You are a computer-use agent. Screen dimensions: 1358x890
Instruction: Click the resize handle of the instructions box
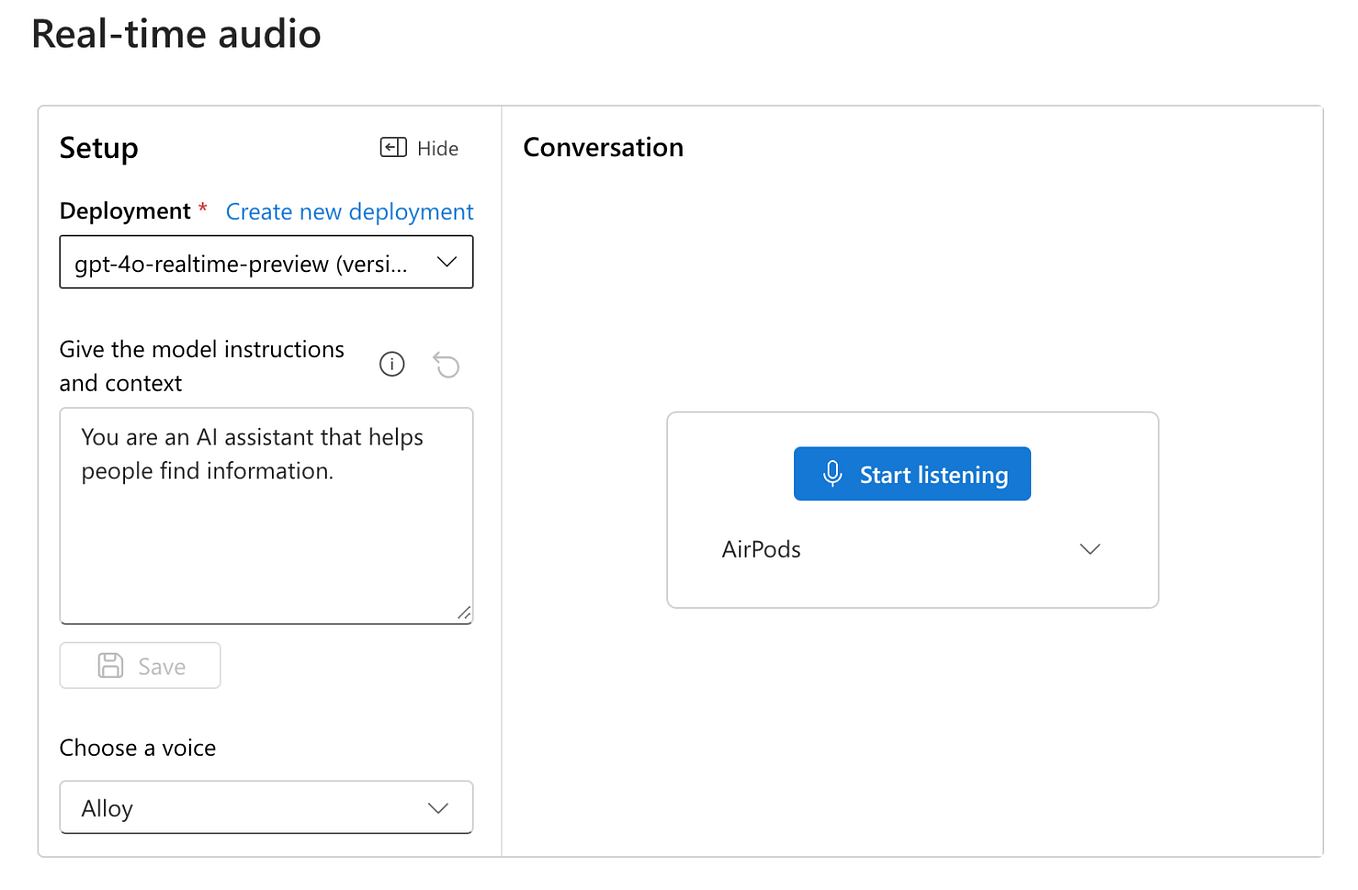click(x=464, y=614)
